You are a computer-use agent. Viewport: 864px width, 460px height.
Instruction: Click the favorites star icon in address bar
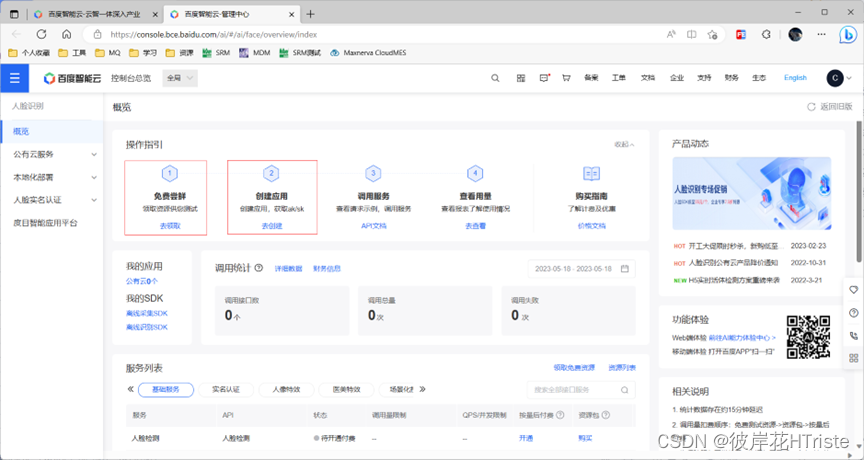712,34
